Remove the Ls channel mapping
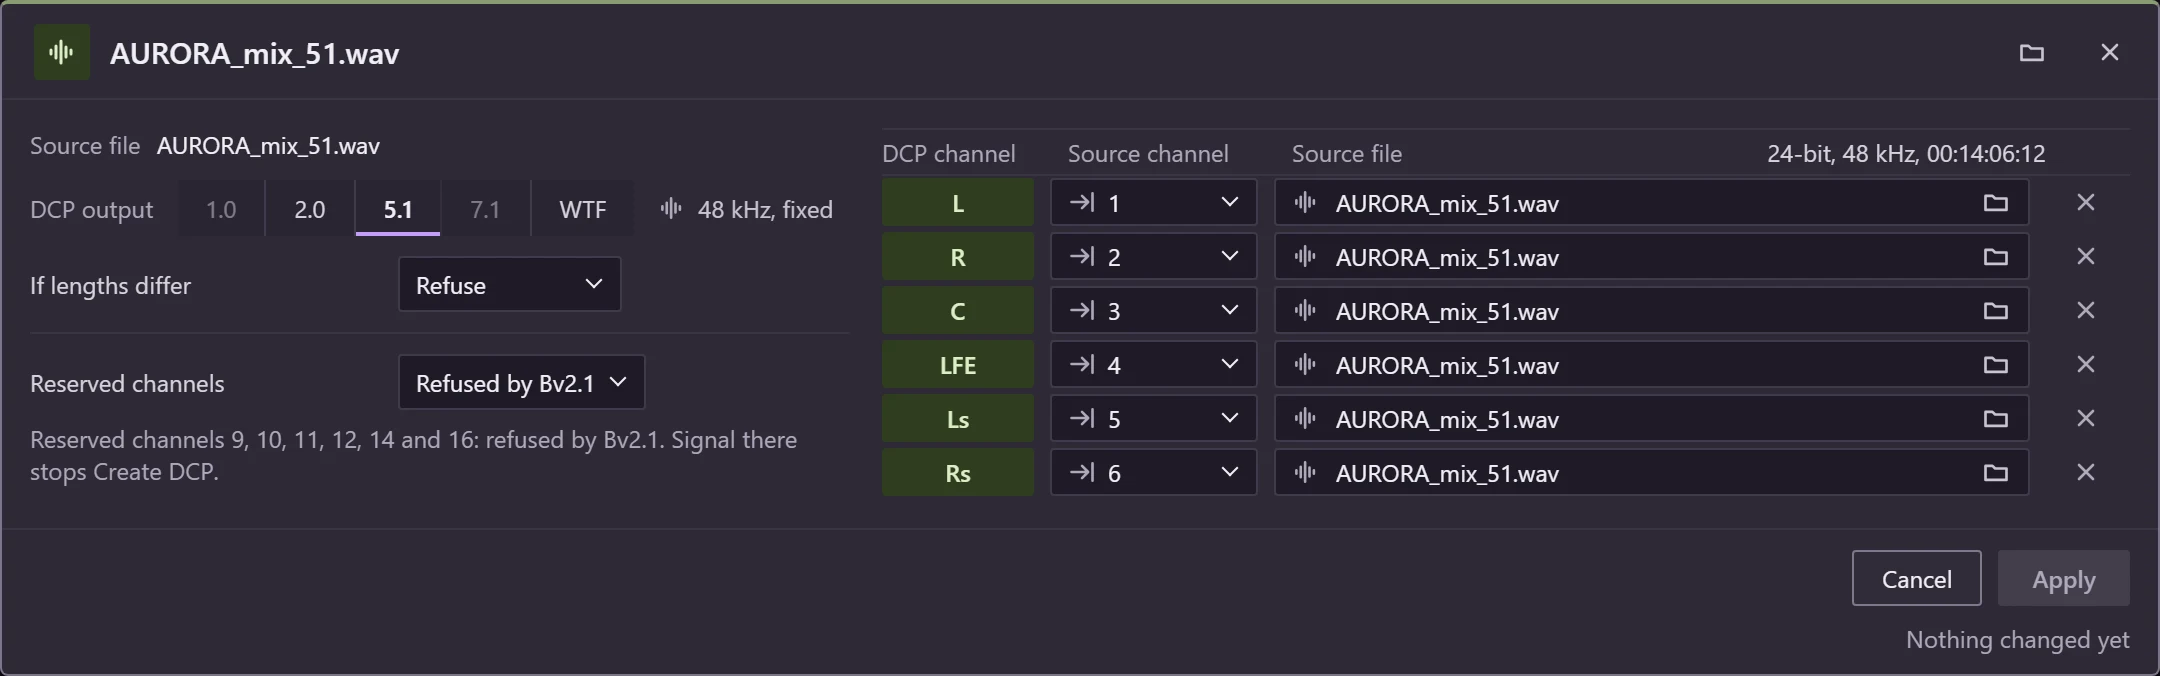The width and height of the screenshot is (2160, 676). (2085, 418)
